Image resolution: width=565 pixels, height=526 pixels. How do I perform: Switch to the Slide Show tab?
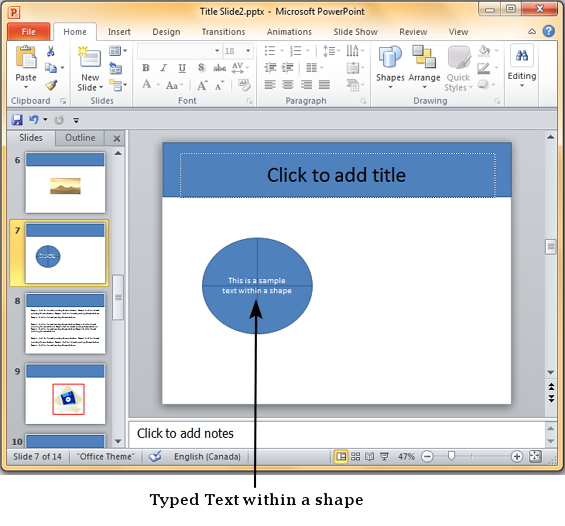click(x=356, y=32)
